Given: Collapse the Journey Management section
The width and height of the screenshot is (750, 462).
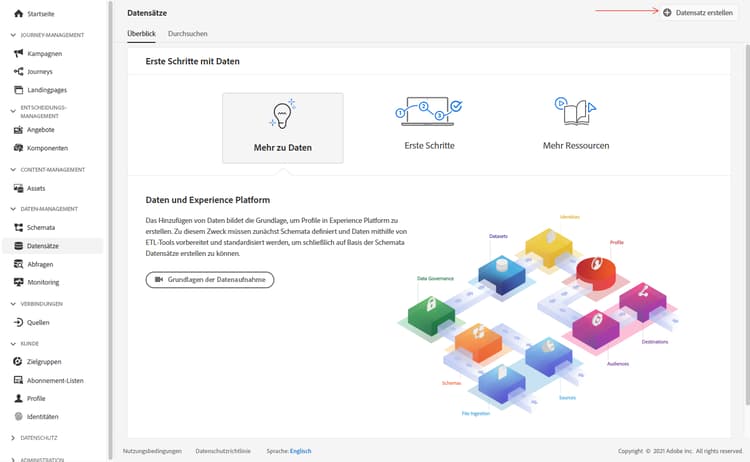Looking at the screenshot, I should (x=13, y=35).
